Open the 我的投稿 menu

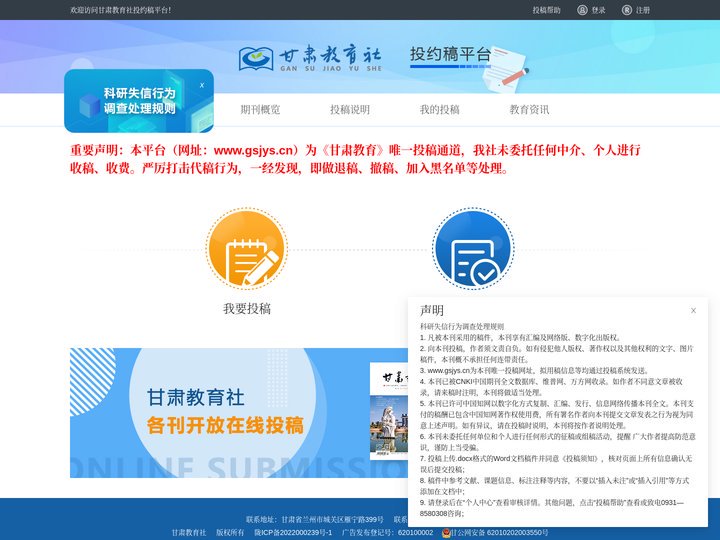point(439,109)
